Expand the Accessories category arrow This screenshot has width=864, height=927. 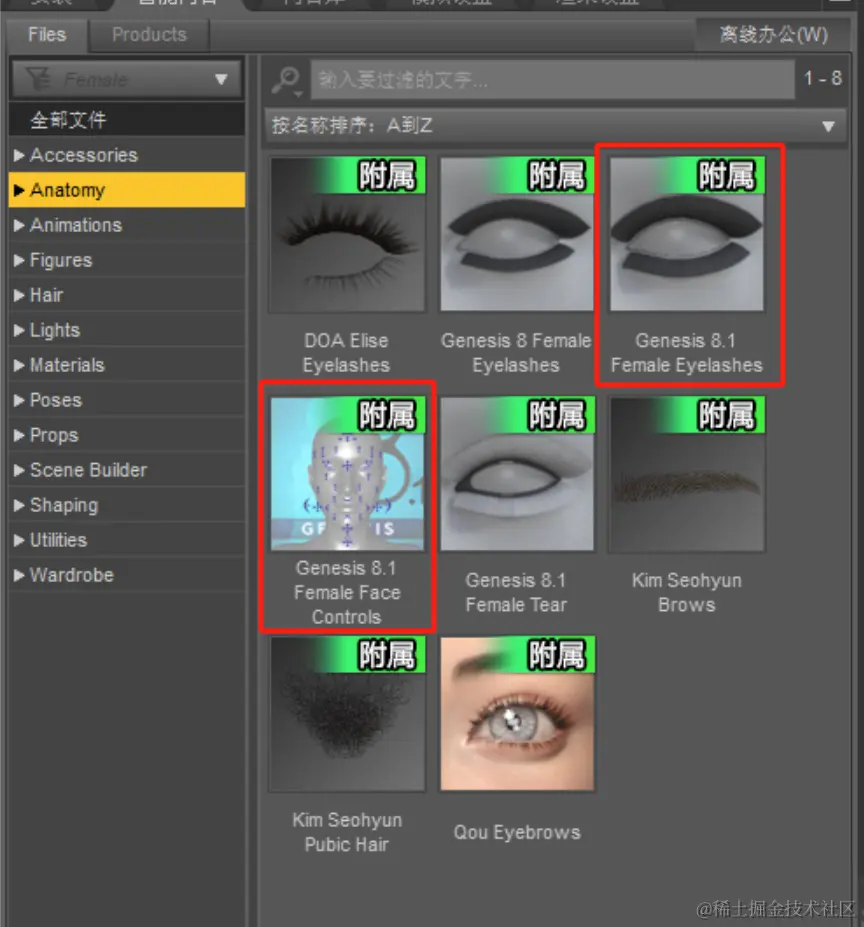(x=19, y=155)
